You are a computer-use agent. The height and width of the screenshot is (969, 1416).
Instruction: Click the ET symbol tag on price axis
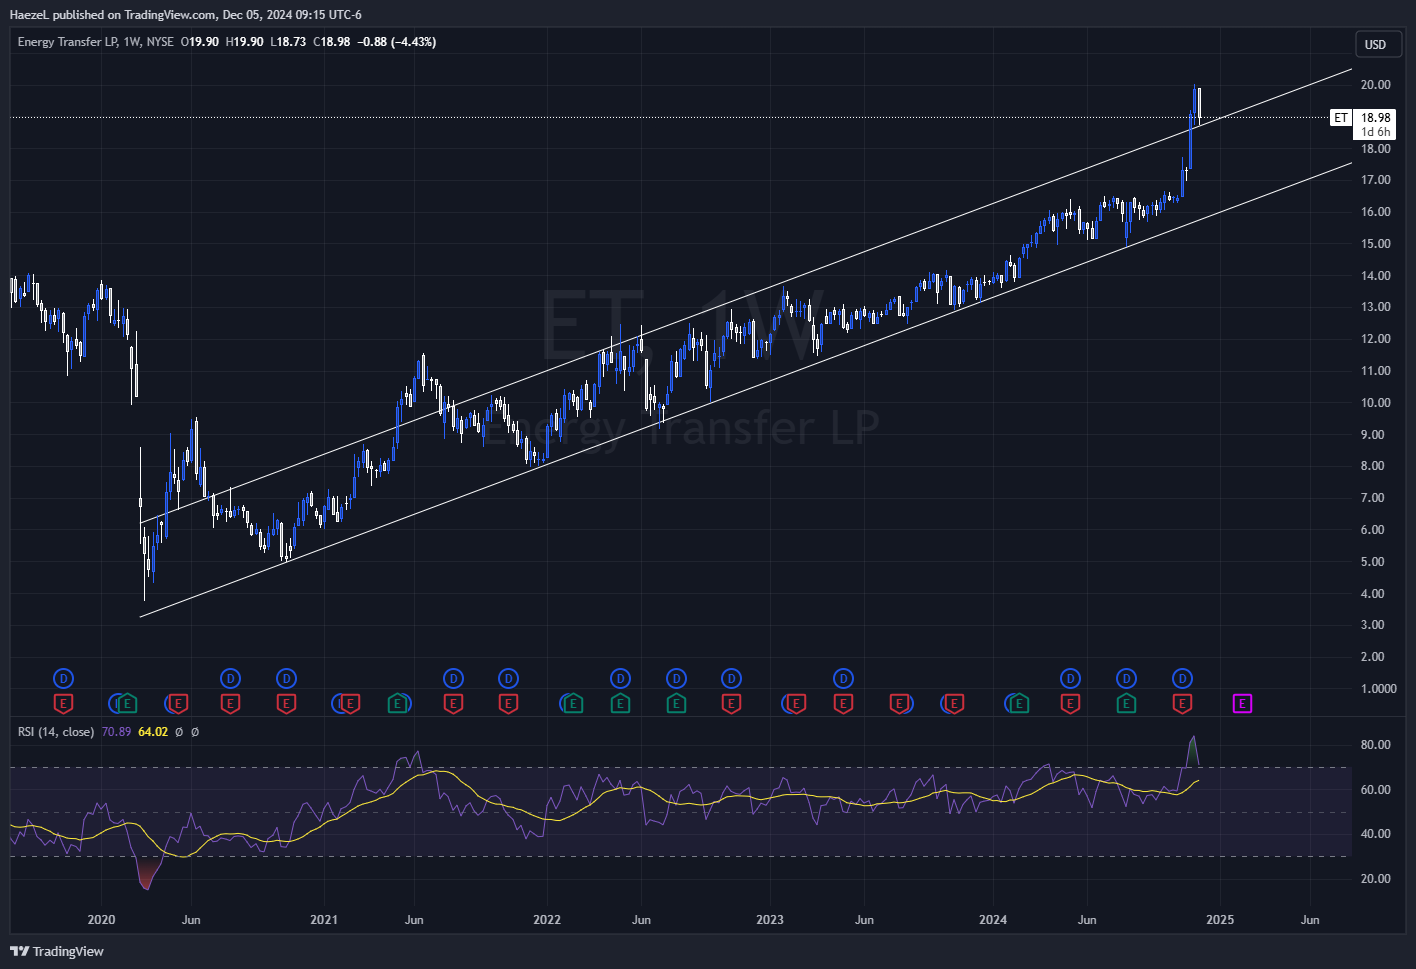pos(1341,118)
